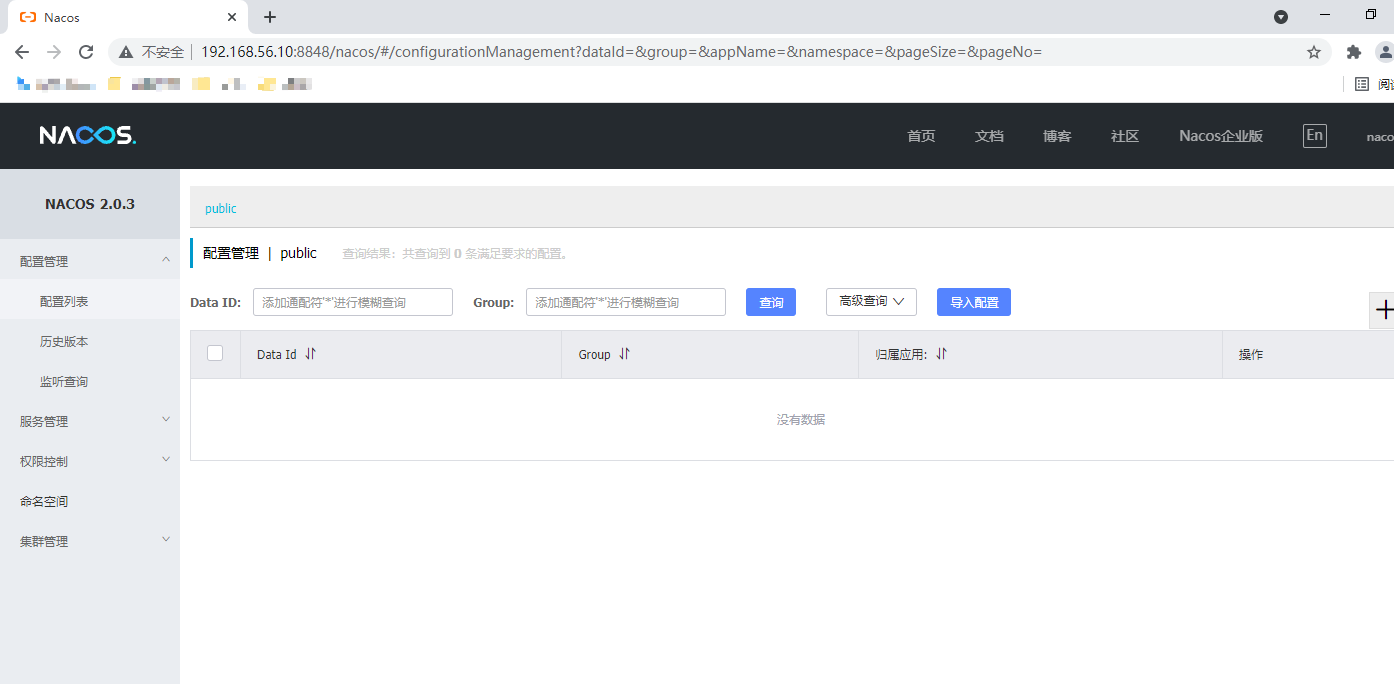Open the 高级查询 advanced query dropdown
Screen dimensions: 1394x684
click(870, 301)
